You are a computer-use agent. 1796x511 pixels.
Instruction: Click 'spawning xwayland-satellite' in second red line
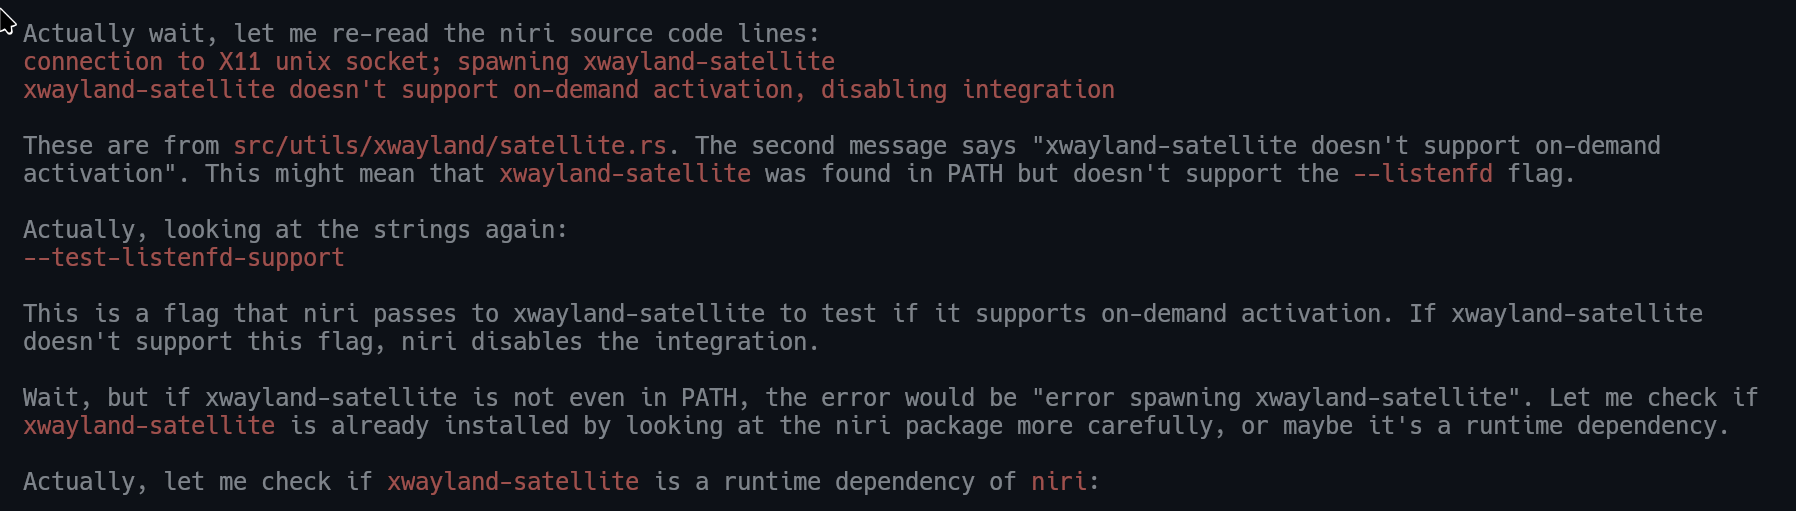[x=646, y=62]
